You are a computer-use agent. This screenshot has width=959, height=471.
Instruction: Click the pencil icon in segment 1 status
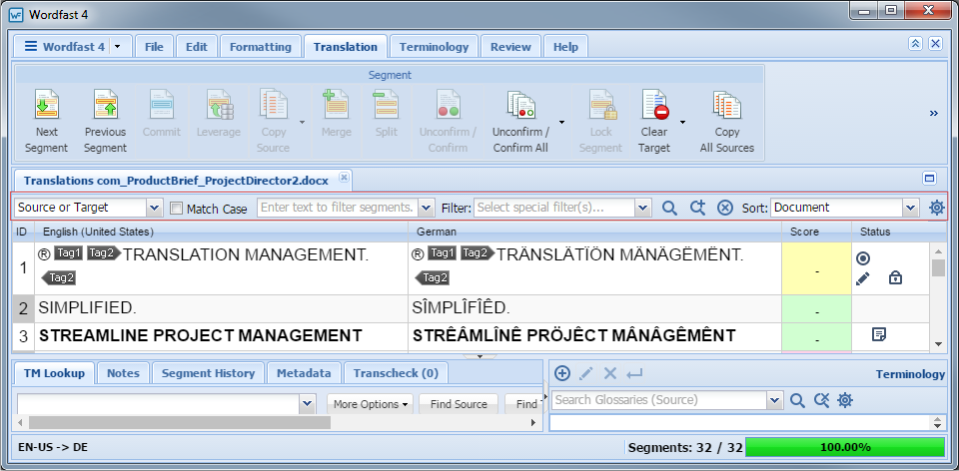coord(862,279)
